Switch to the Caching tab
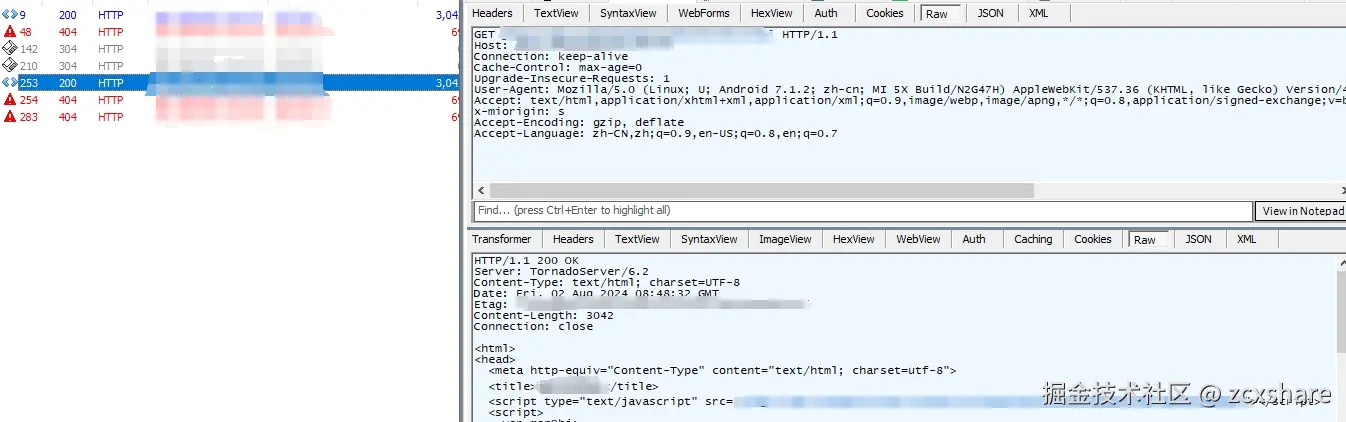The image size is (1346, 422). 1033,239
